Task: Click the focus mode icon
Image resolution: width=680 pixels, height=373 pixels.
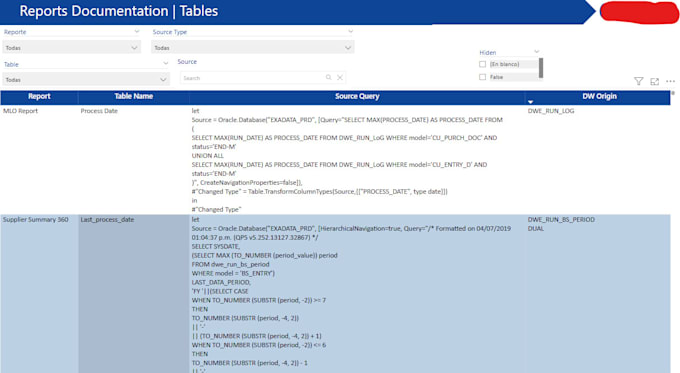Action: (655, 82)
